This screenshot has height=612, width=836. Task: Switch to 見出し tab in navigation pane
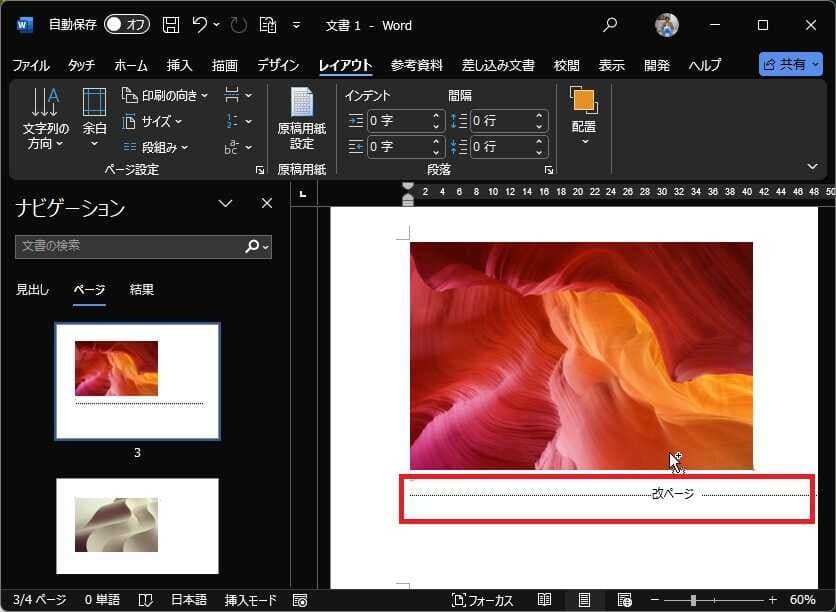pyautogui.click(x=32, y=290)
